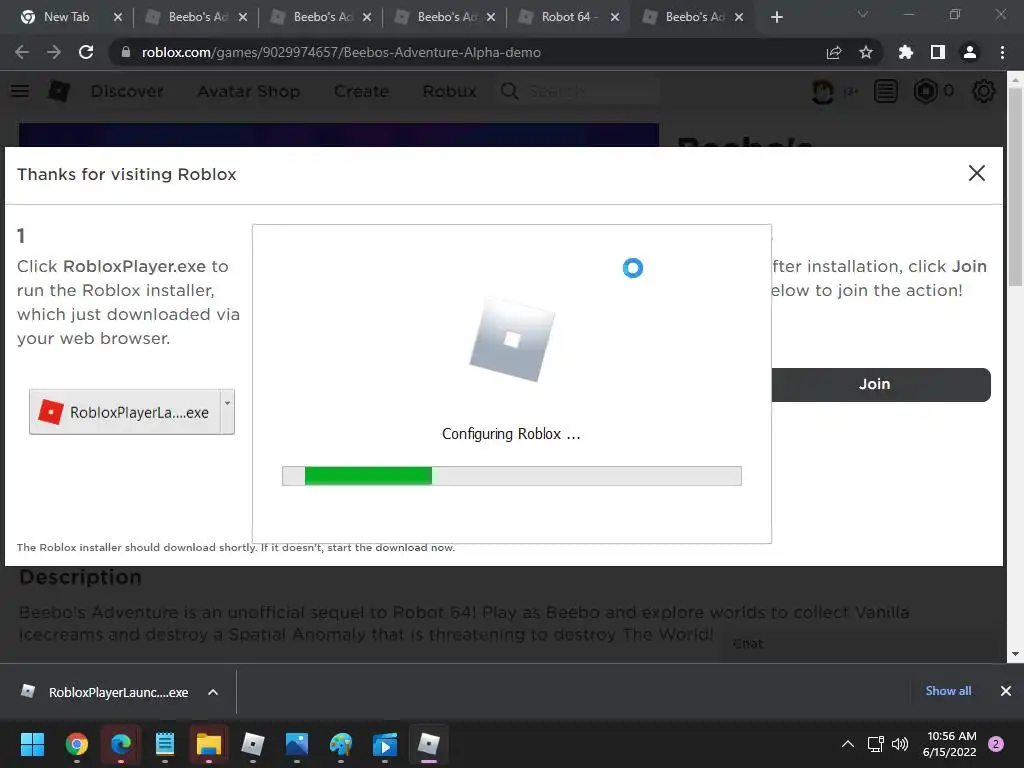Go back with the browser back arrow
Viewport: 1024px width, 768px height.
point(22,52)
